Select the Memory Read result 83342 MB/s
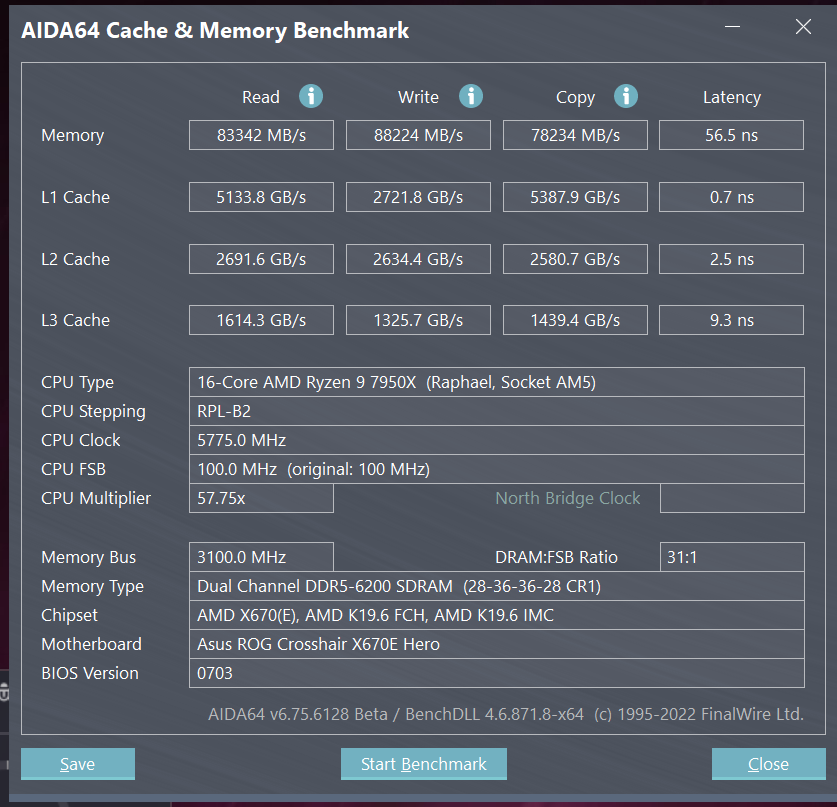This screenshot has width=837, height=807. point(262,135)
